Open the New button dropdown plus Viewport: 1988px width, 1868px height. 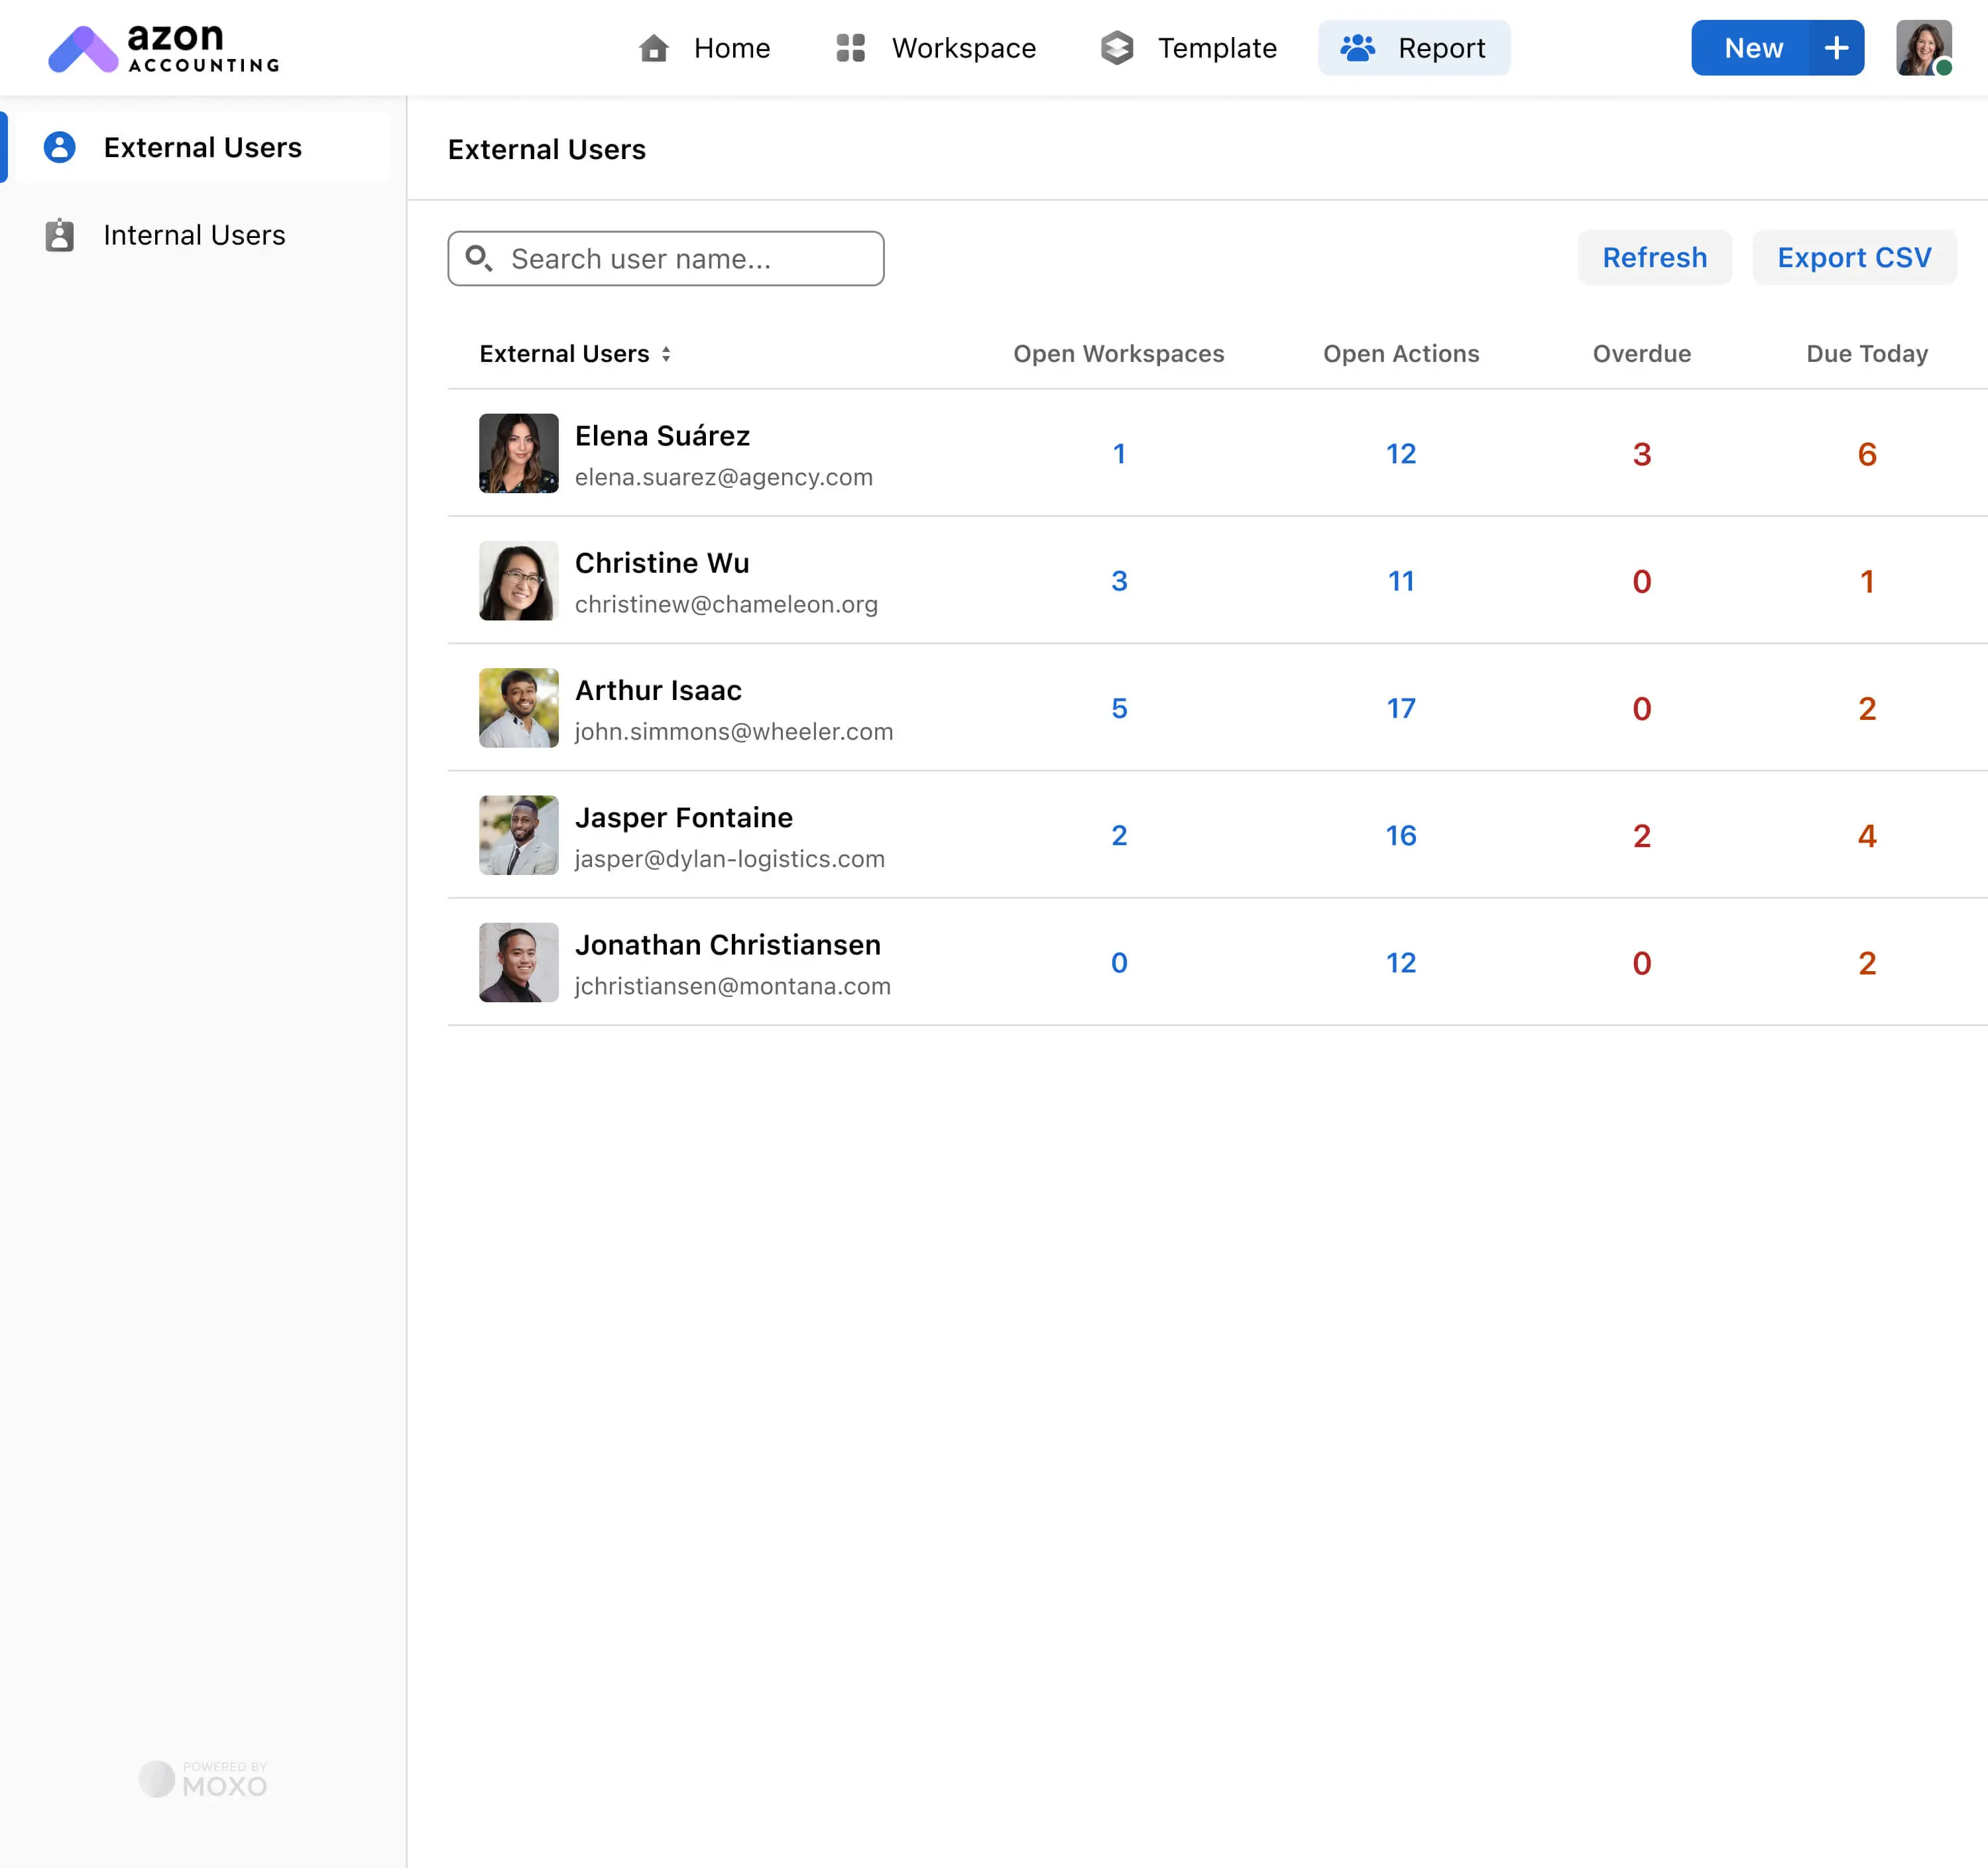(x=1838, y=47)
